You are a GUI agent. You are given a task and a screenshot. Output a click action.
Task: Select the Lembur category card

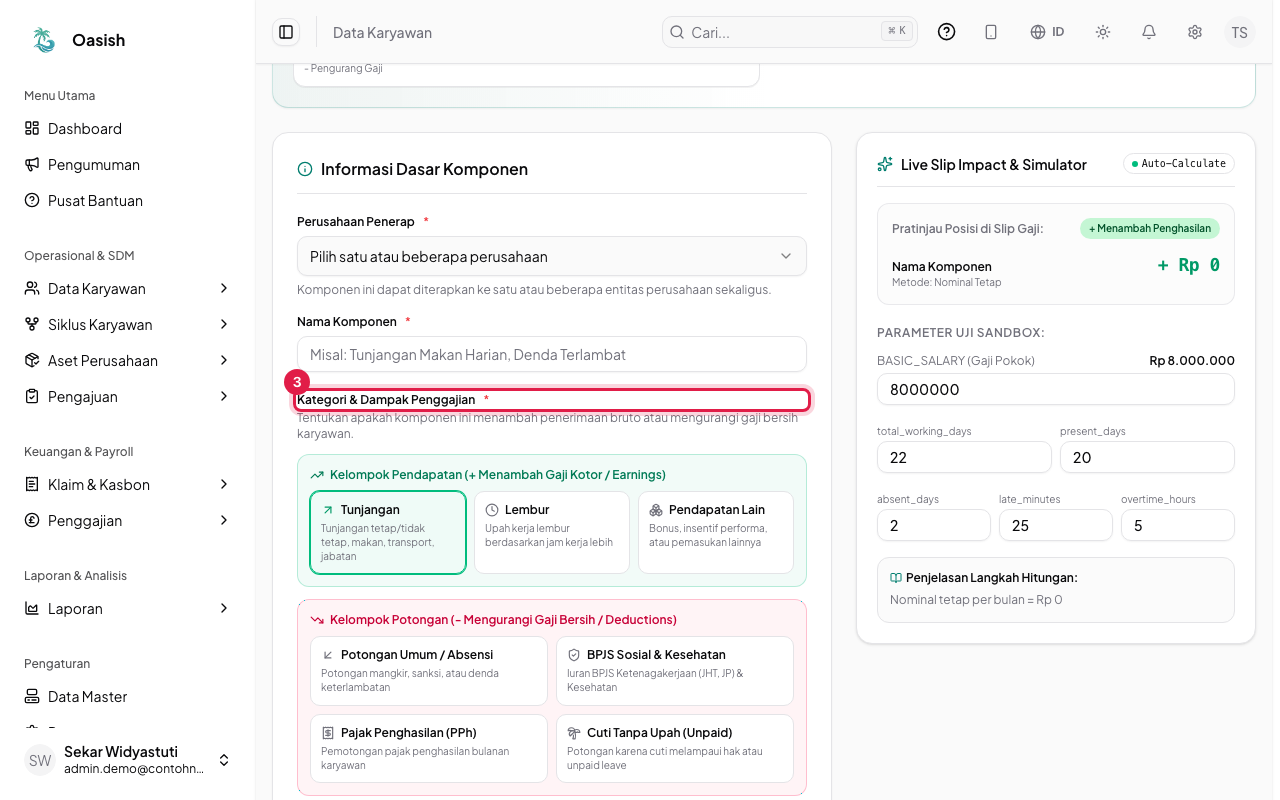[x=552, y=532]
